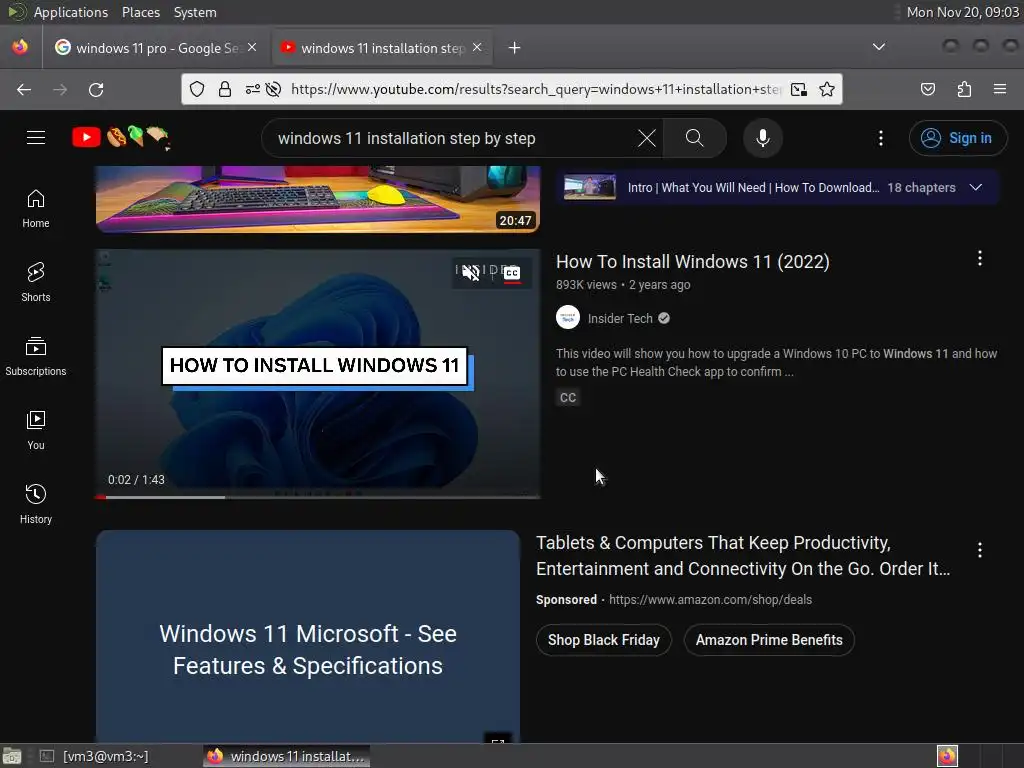The width and height of the screenshot is (1024, 768).
Task: Open Subscriptions in the sidebar
Action: (36, 356)
